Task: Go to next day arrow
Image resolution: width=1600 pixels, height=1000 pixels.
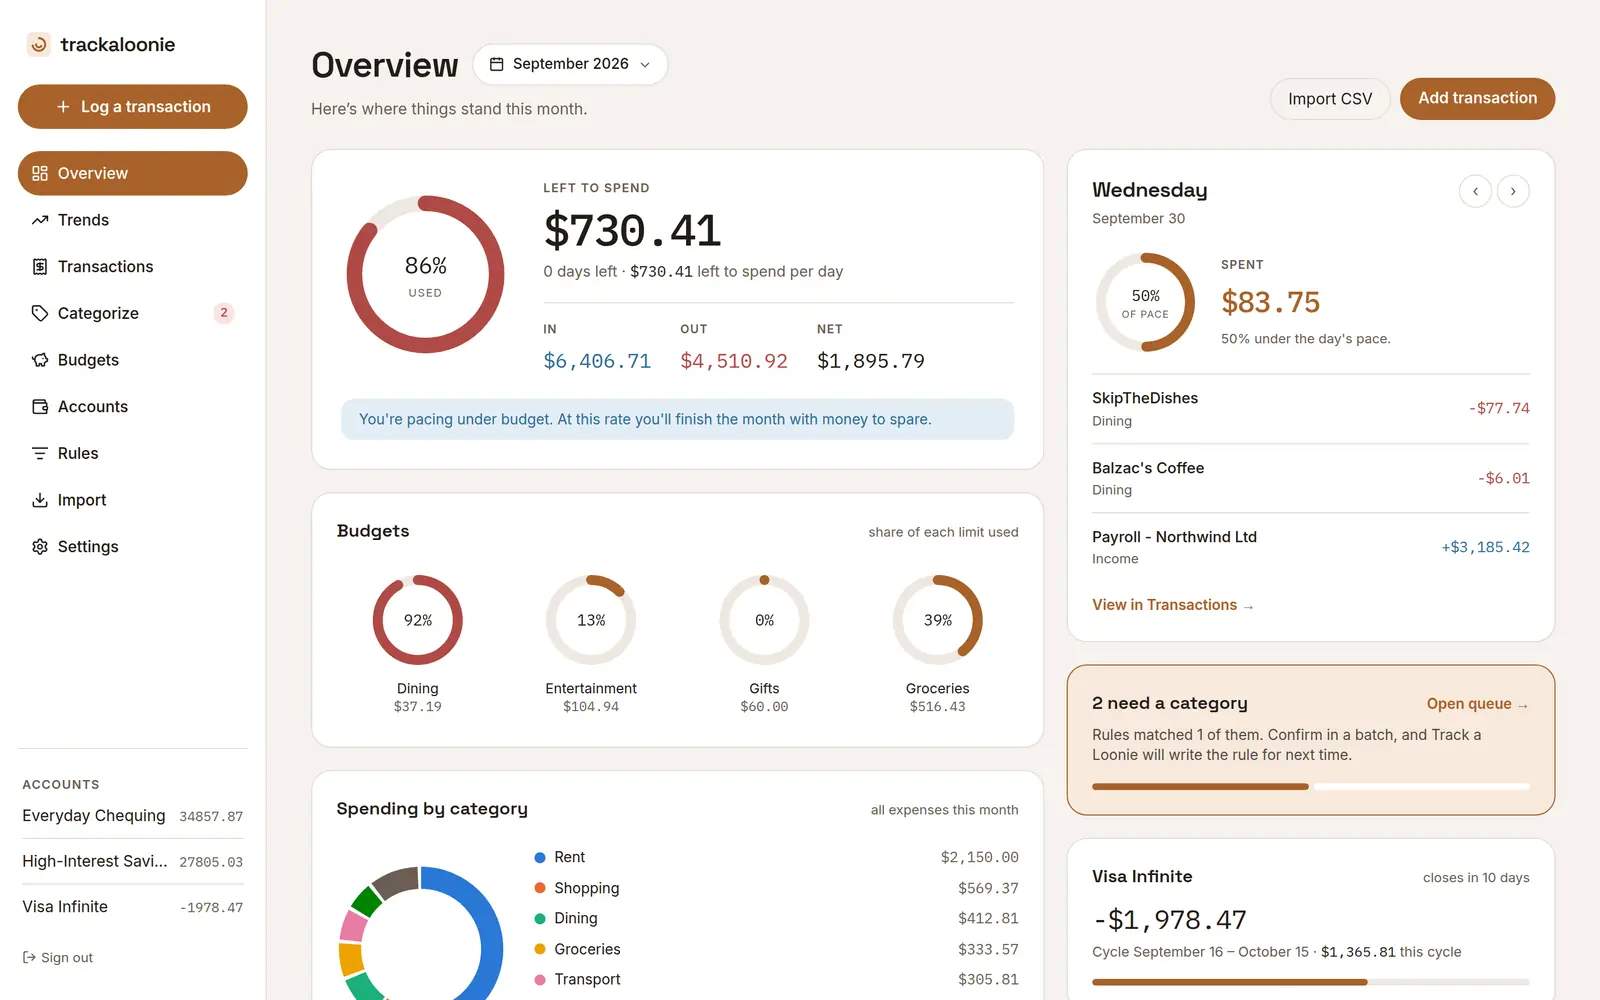Action: pos(1513,191)
